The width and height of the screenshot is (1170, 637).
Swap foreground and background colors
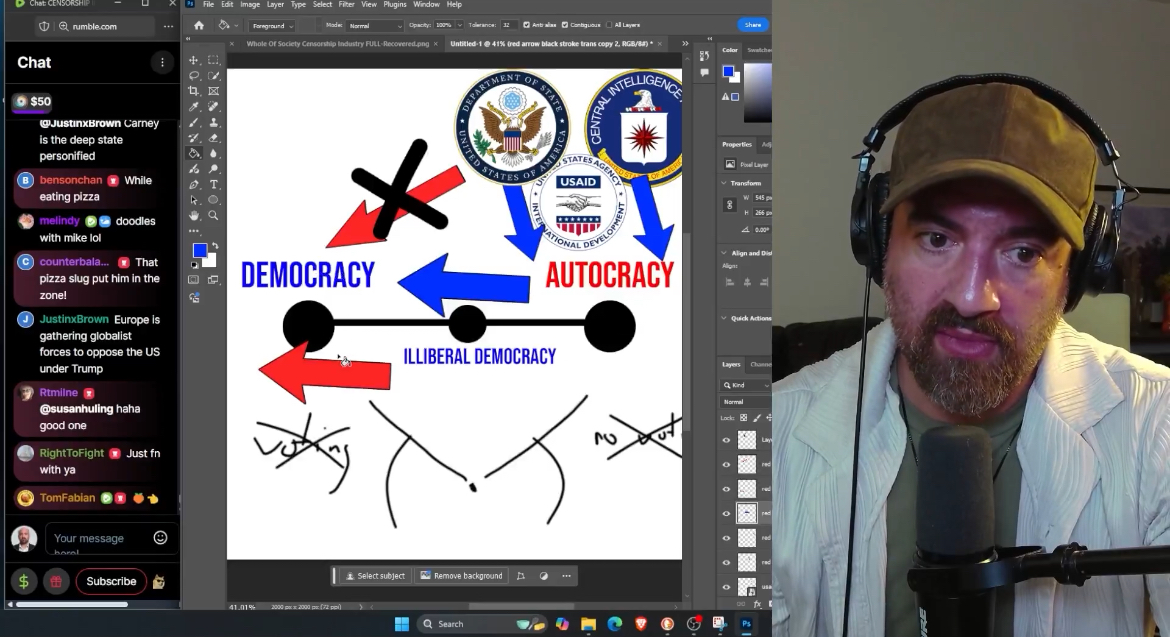215,245
